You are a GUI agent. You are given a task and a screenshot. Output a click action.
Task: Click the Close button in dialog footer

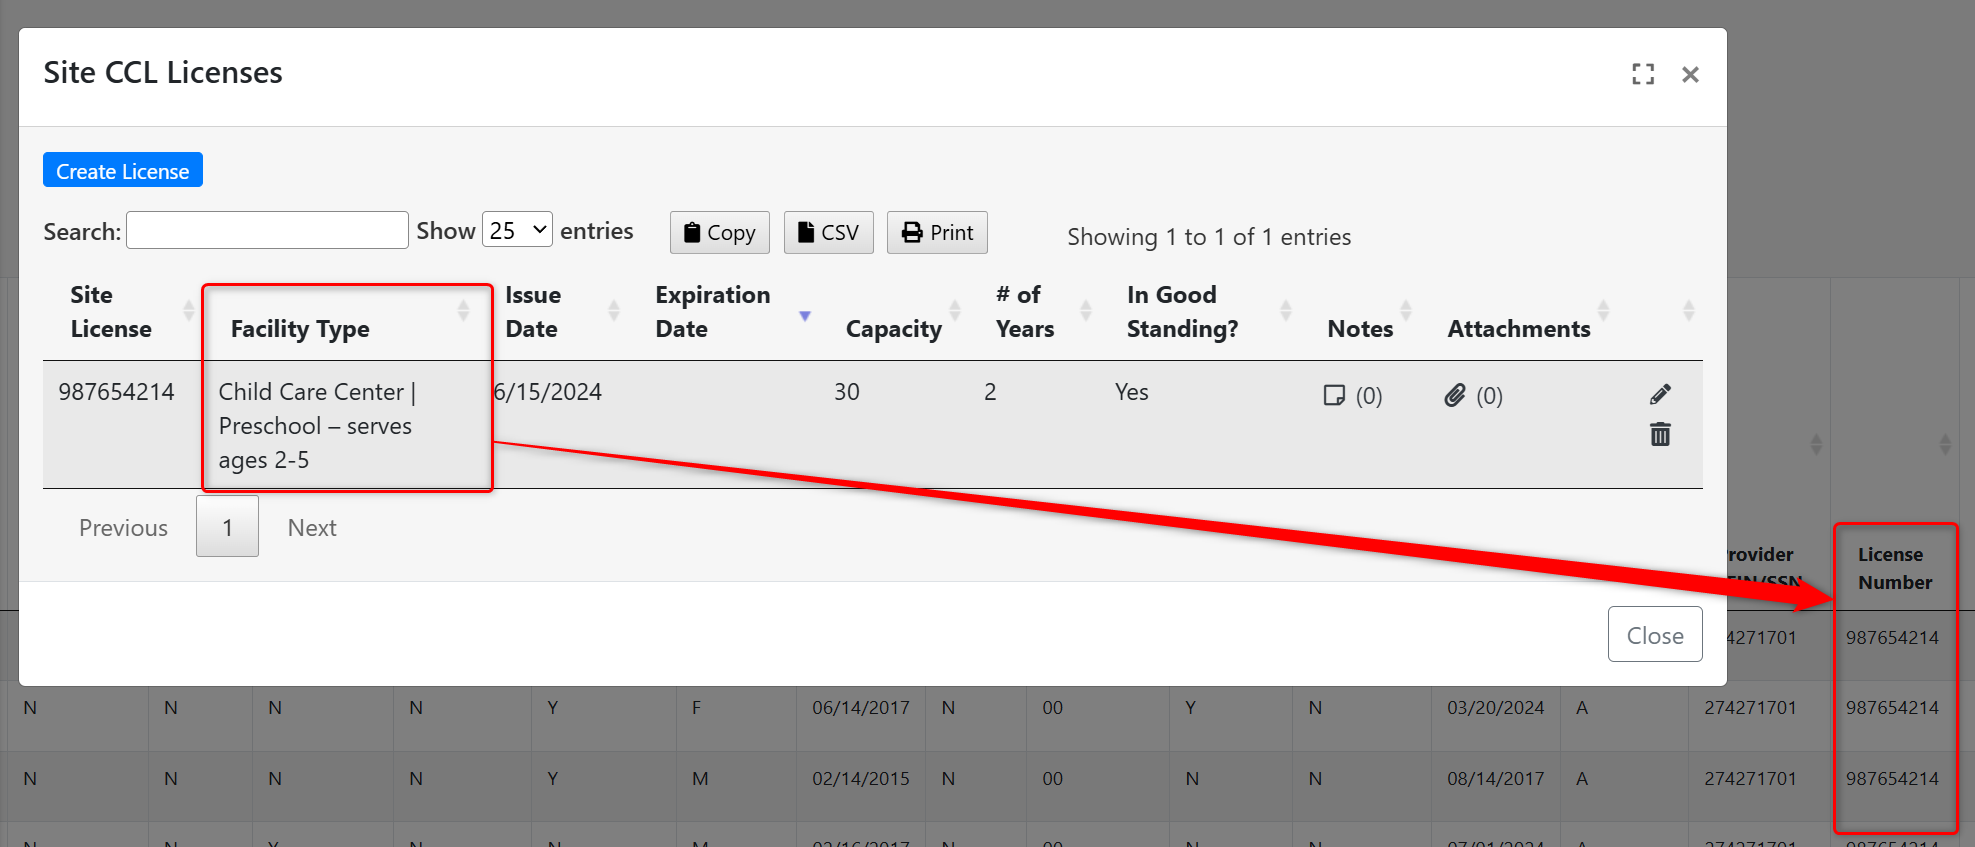(x=1655, y=634)
